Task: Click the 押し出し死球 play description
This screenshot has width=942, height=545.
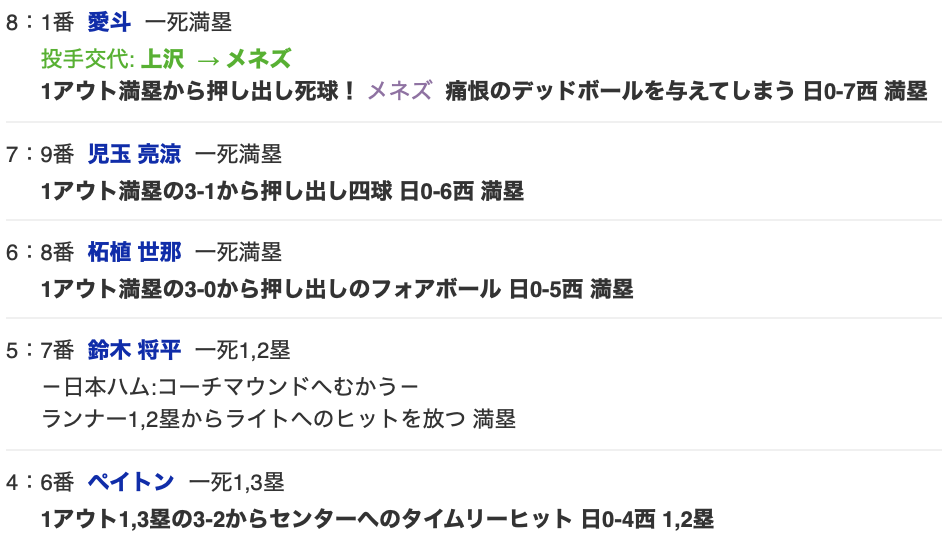Action: pyautogui.click(x=198, y=91)
